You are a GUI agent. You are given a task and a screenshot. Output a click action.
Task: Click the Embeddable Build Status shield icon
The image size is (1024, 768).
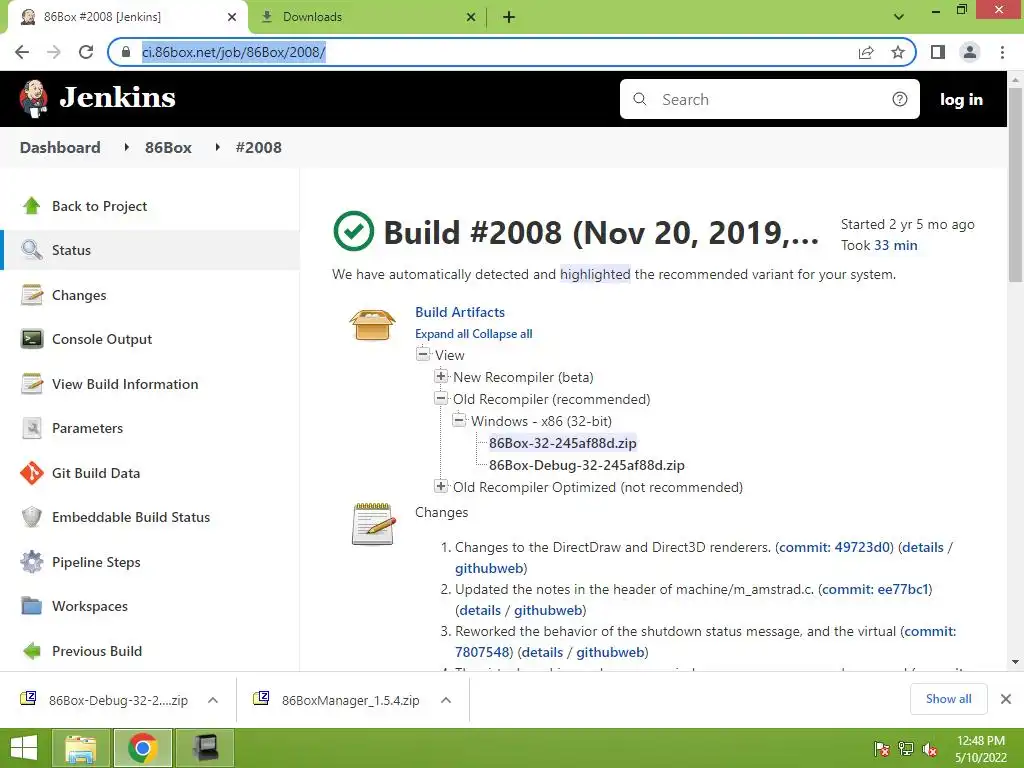[x=31, y=517]
